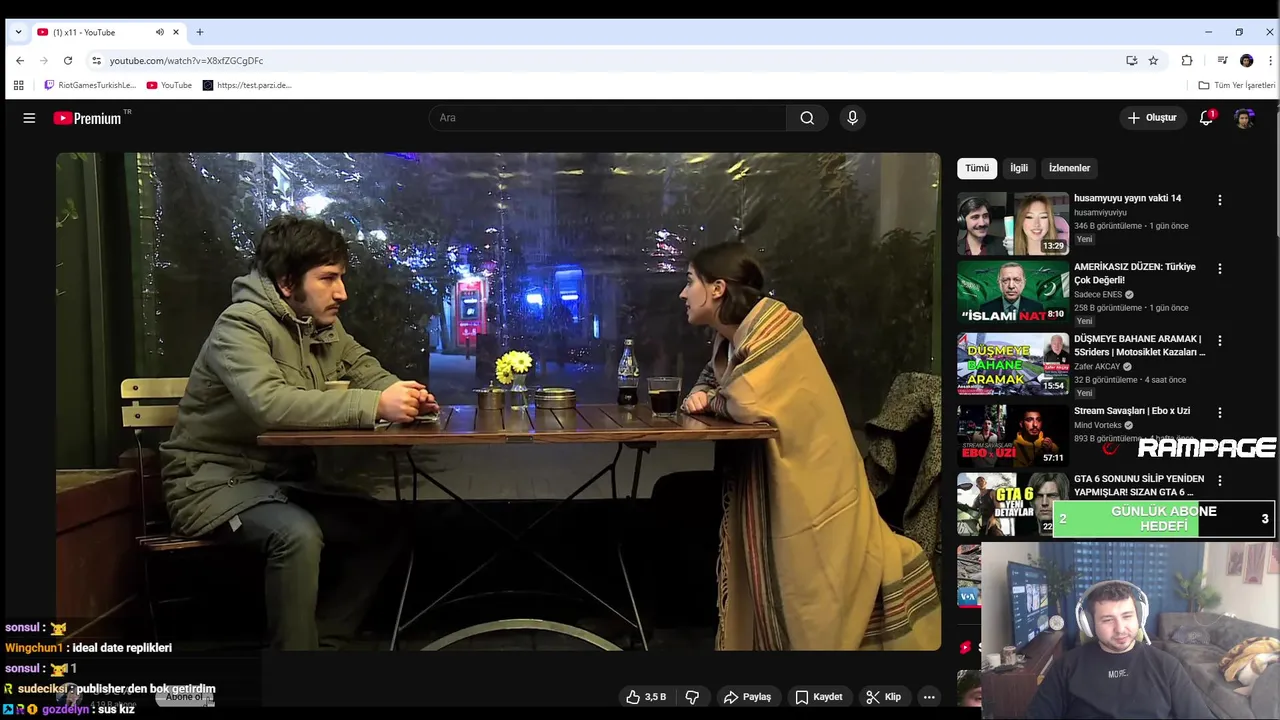The width and height of the screenshot is (1280, 720).
Task: Mute tab via speaker icon
Action: (x=160, y=32)
